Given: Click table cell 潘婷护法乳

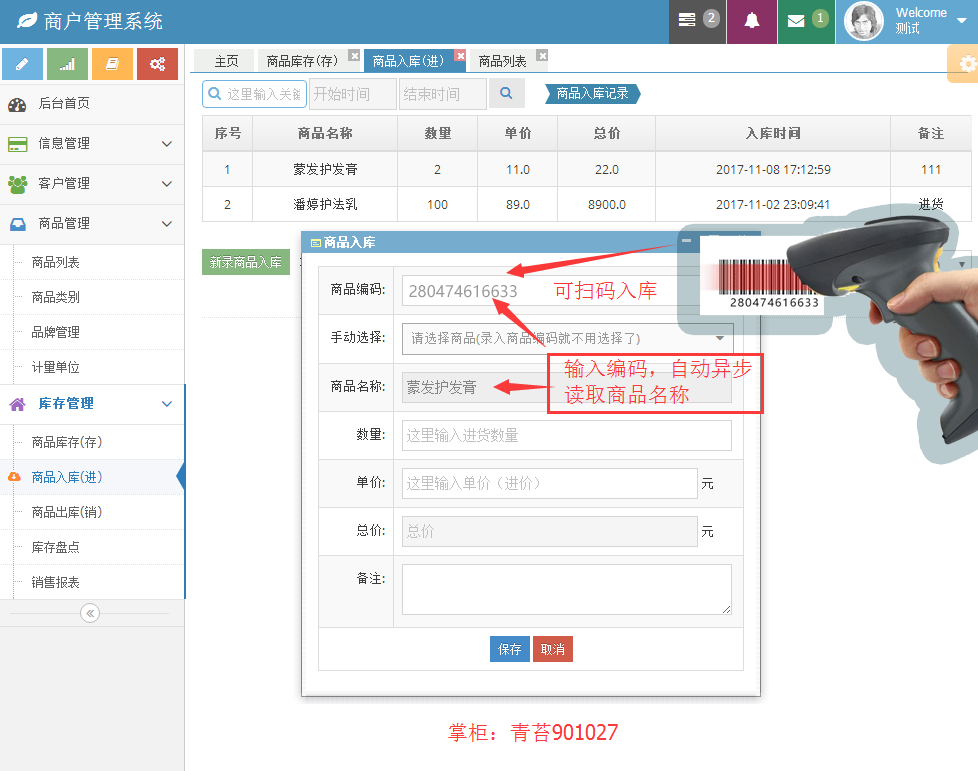Looking at the screenshot, I should pos(325,205).
